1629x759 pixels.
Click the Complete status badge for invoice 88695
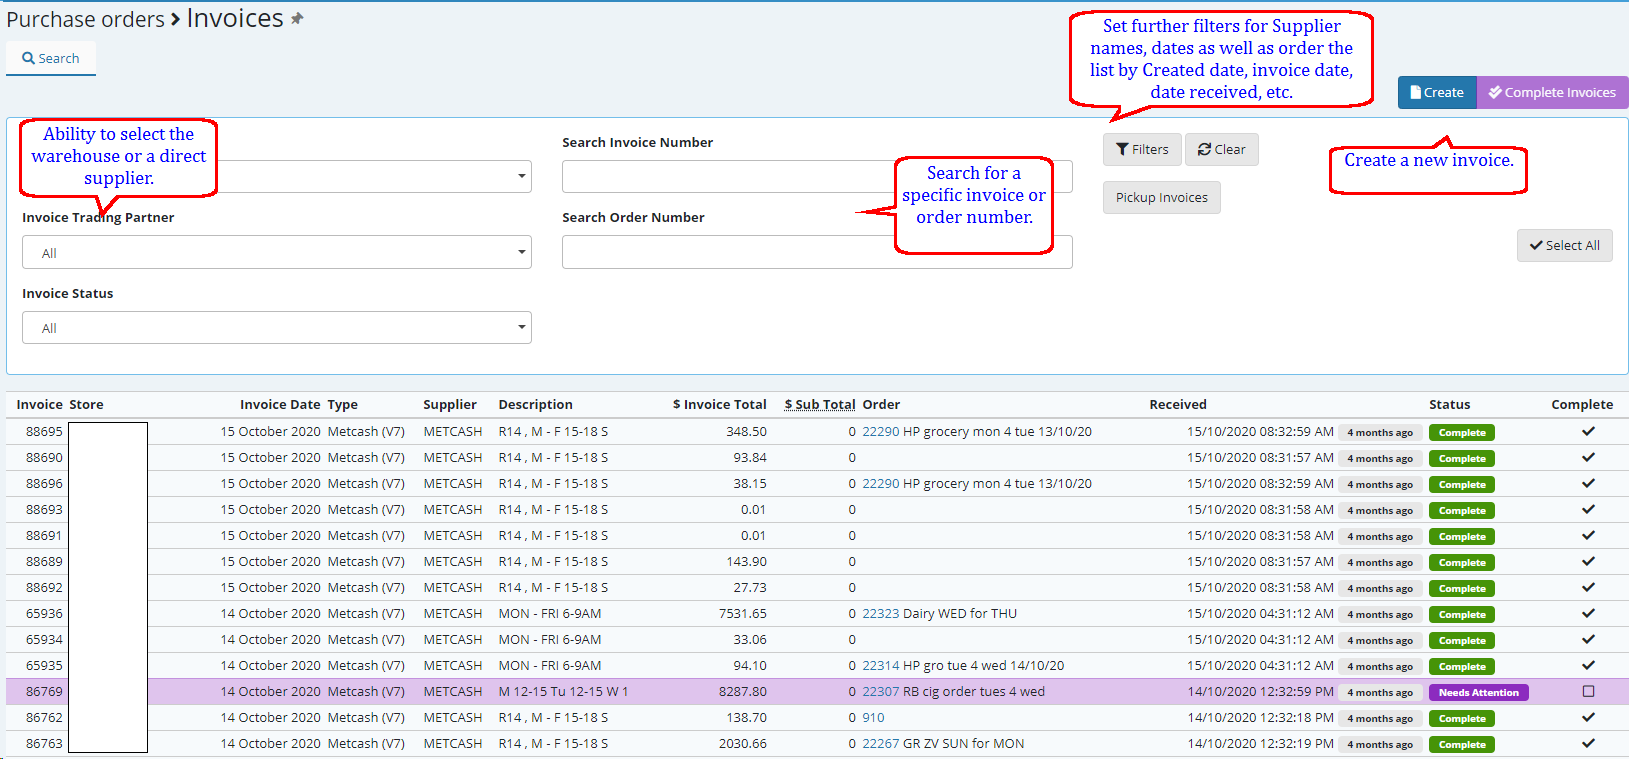coord(1461,432)
